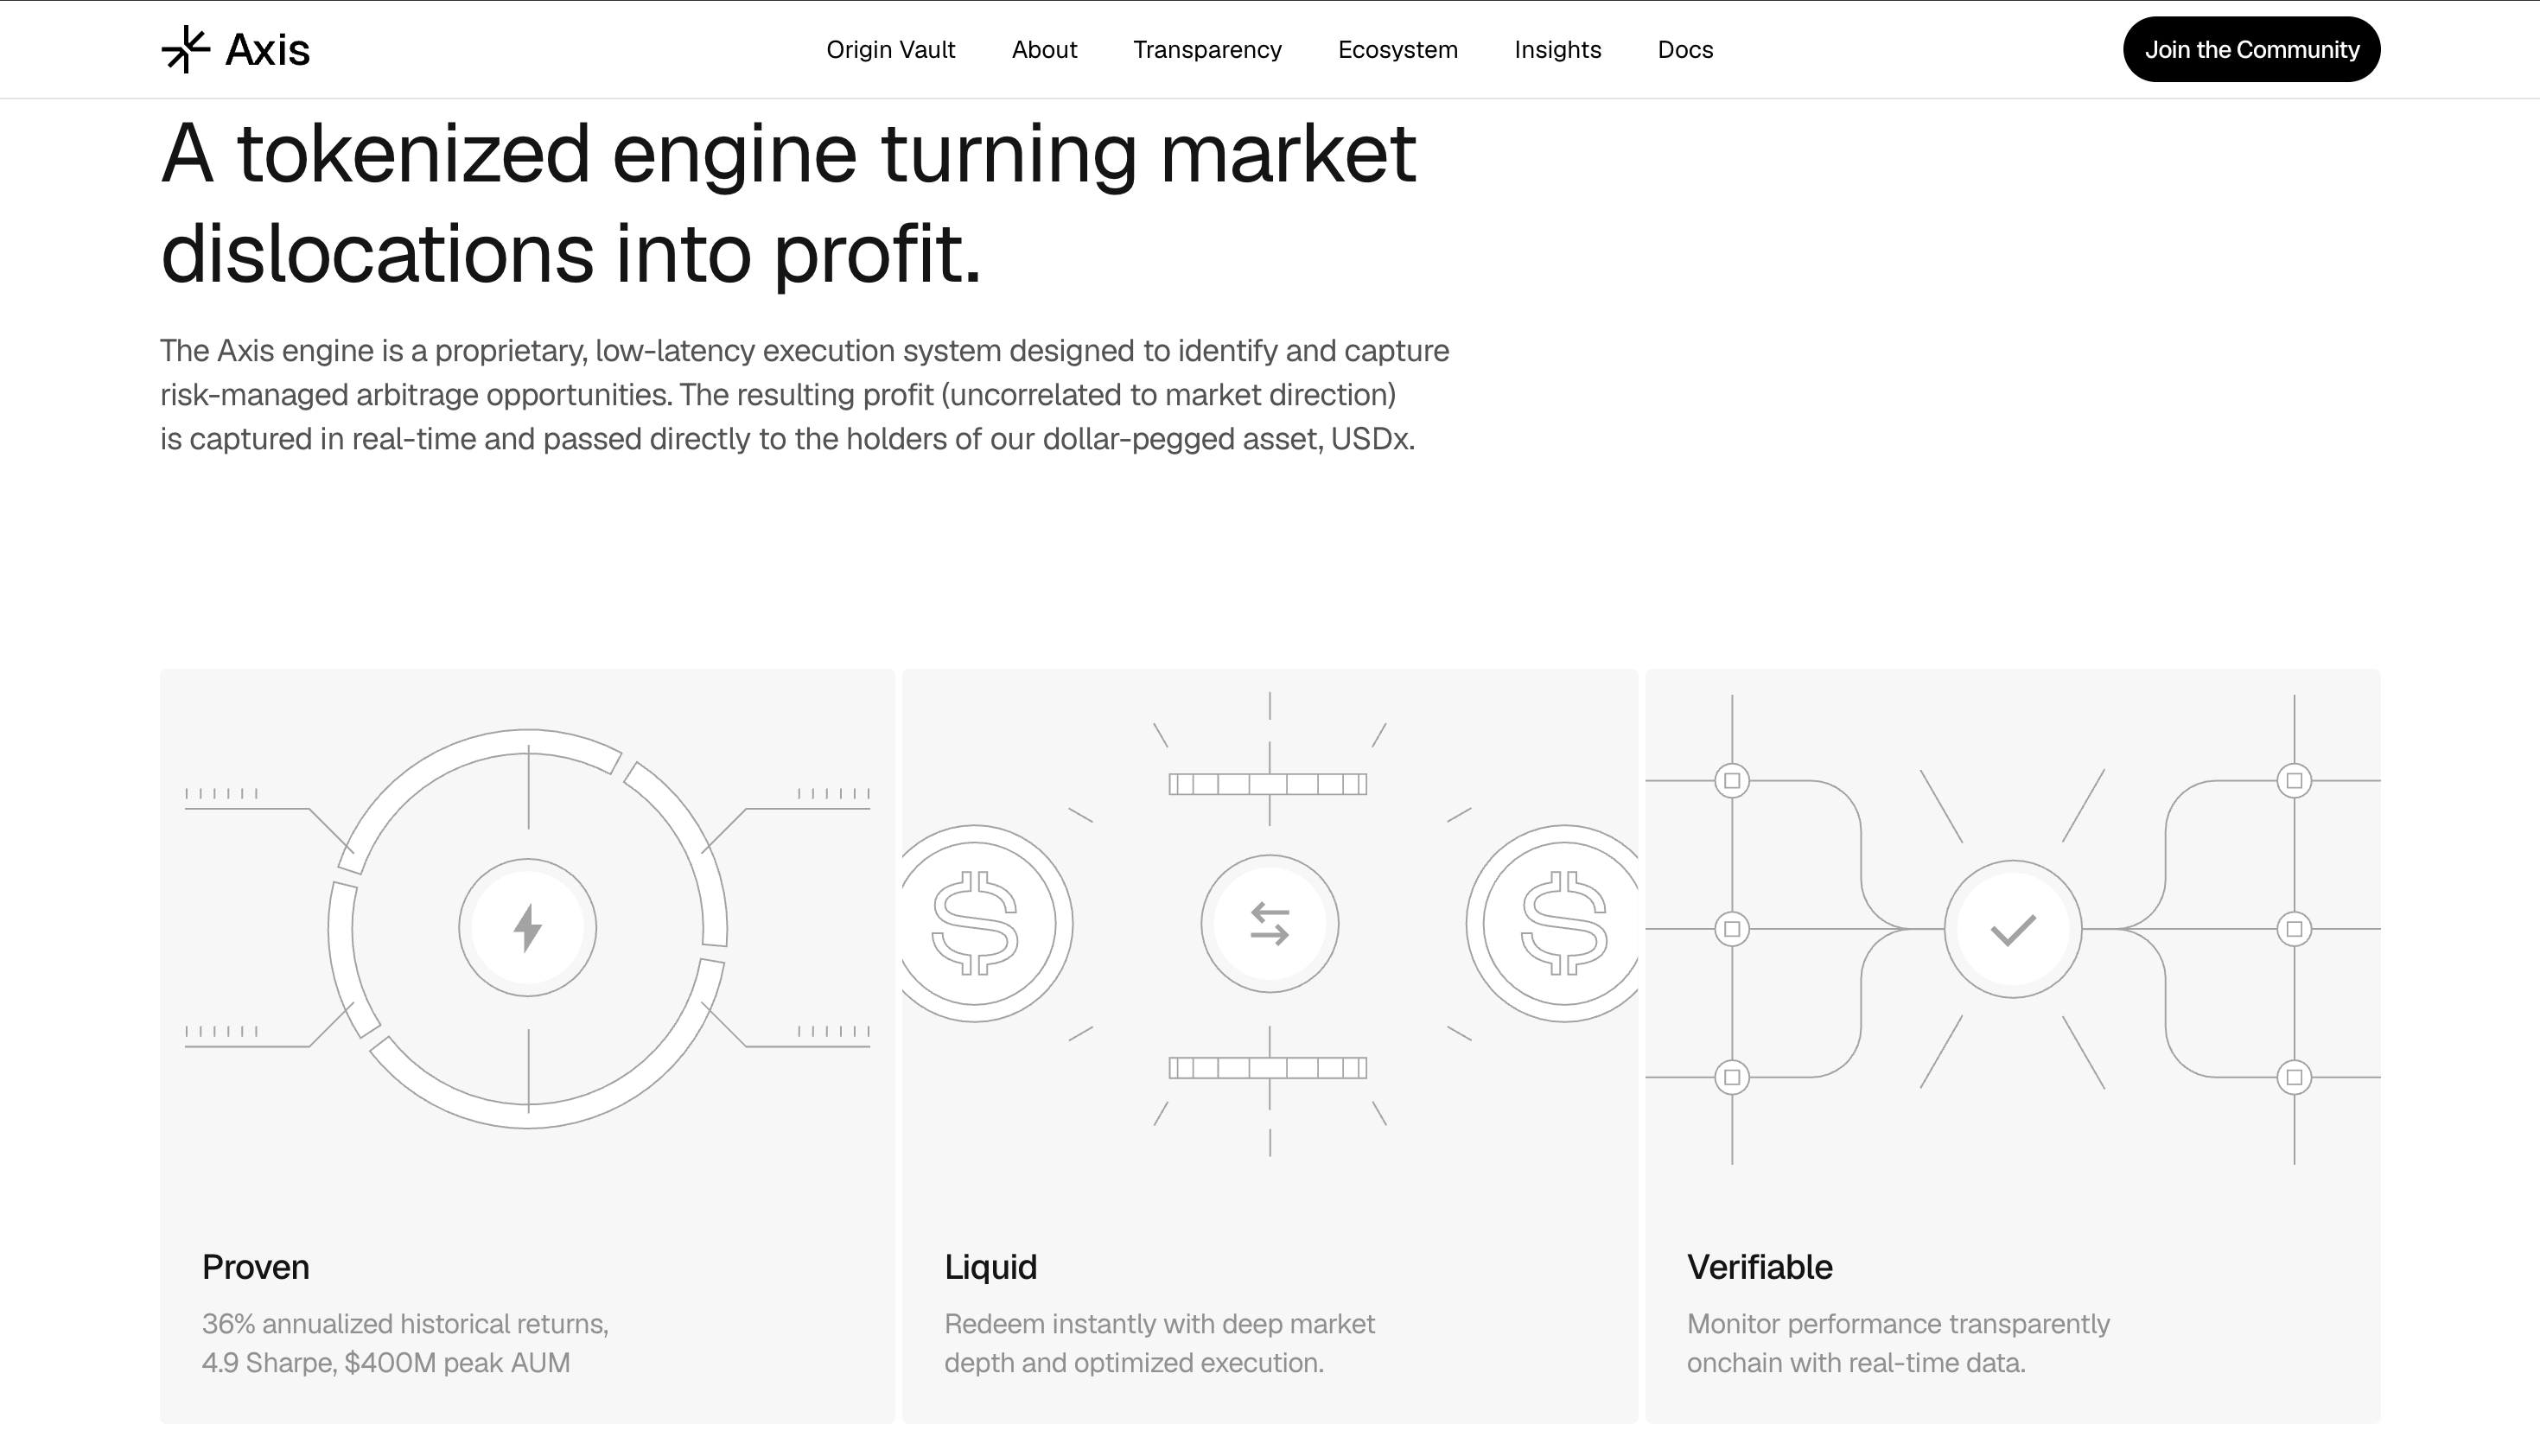
Task: Click the Liquid card heading
Action: tap(991, 1267)
